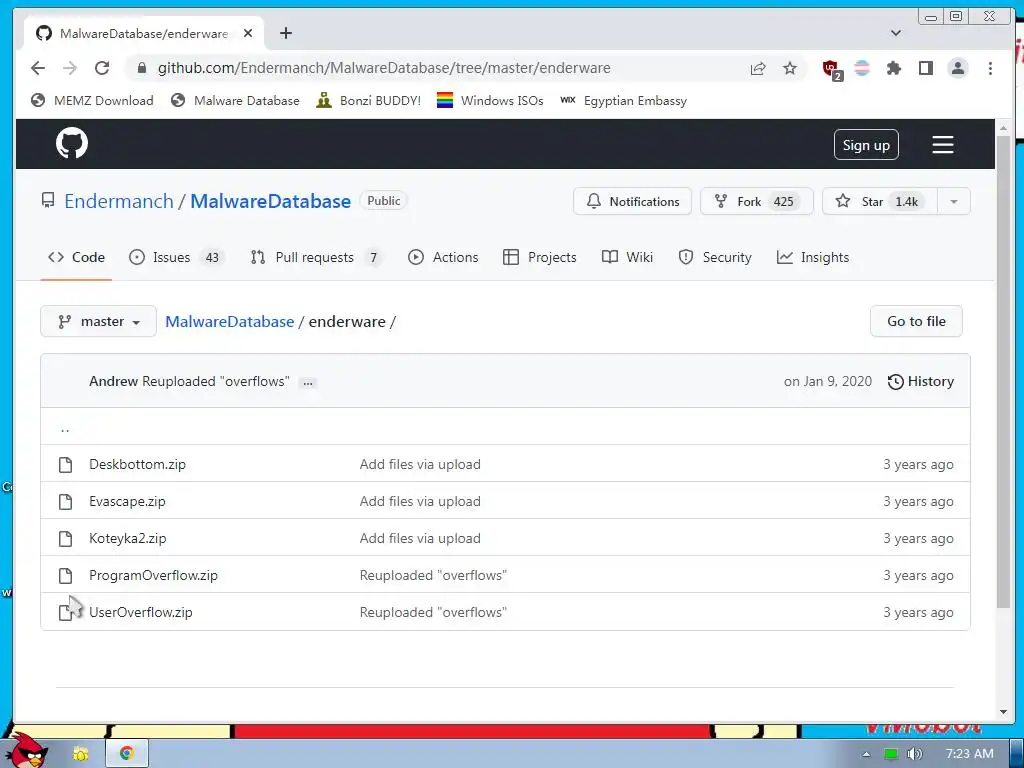Open the hamburger menu in GitHub header
This screenshot has height=768, width=1024.
942,144
